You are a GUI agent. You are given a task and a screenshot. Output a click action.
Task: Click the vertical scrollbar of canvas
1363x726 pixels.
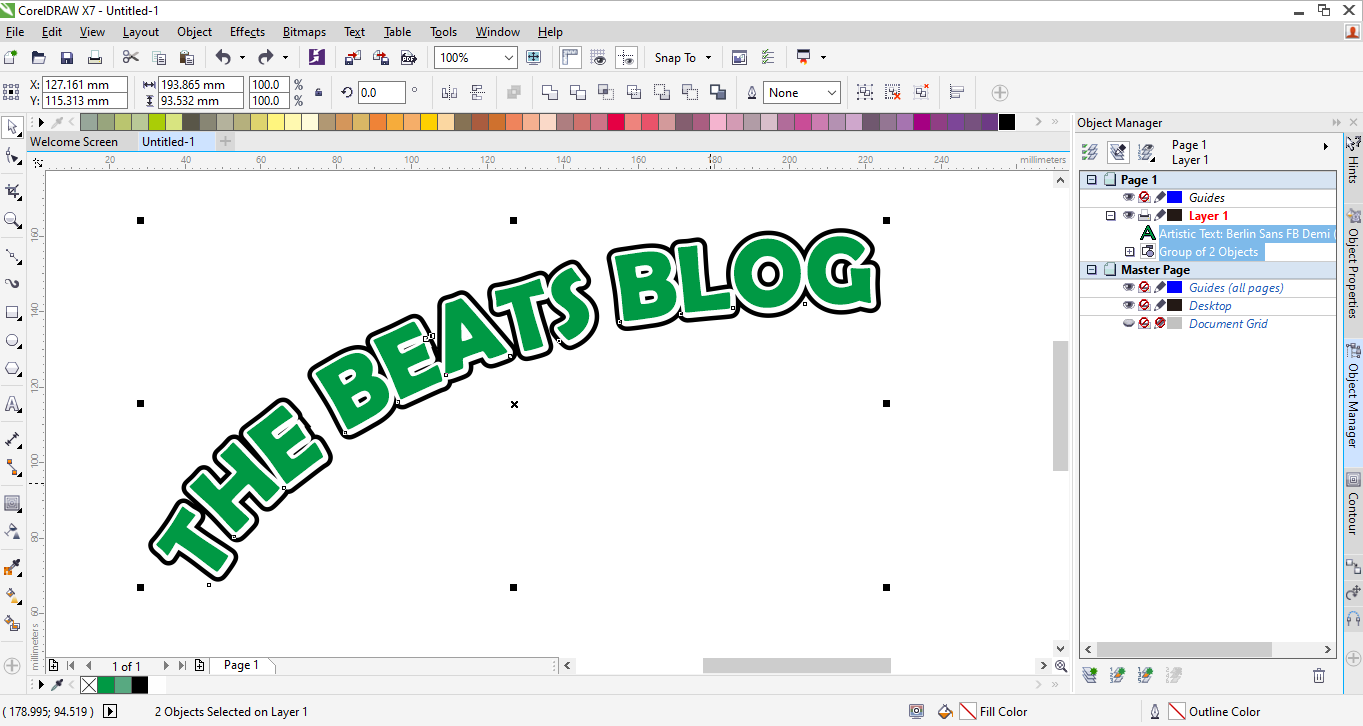pyautogui.click(x=1060, y=405)
